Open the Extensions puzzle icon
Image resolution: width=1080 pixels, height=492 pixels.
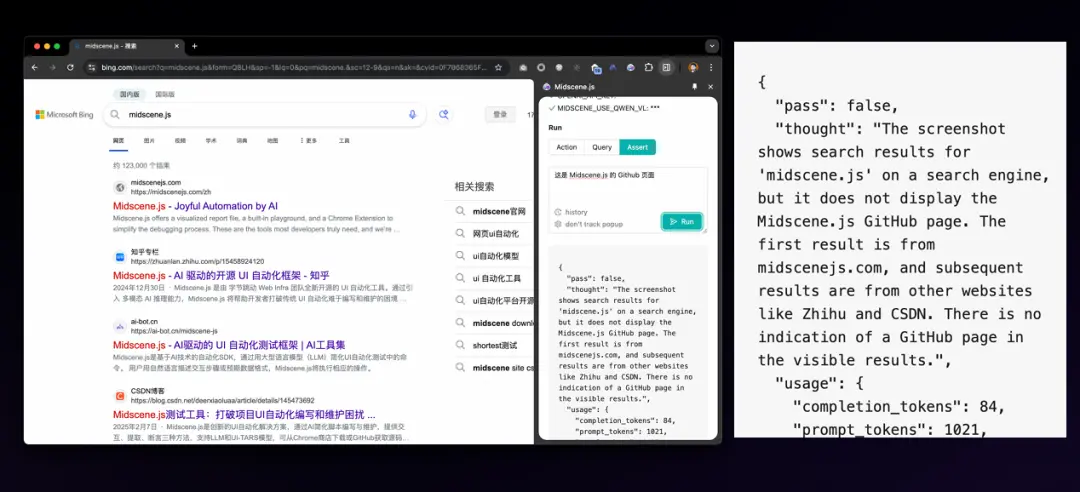click(648, 68)
